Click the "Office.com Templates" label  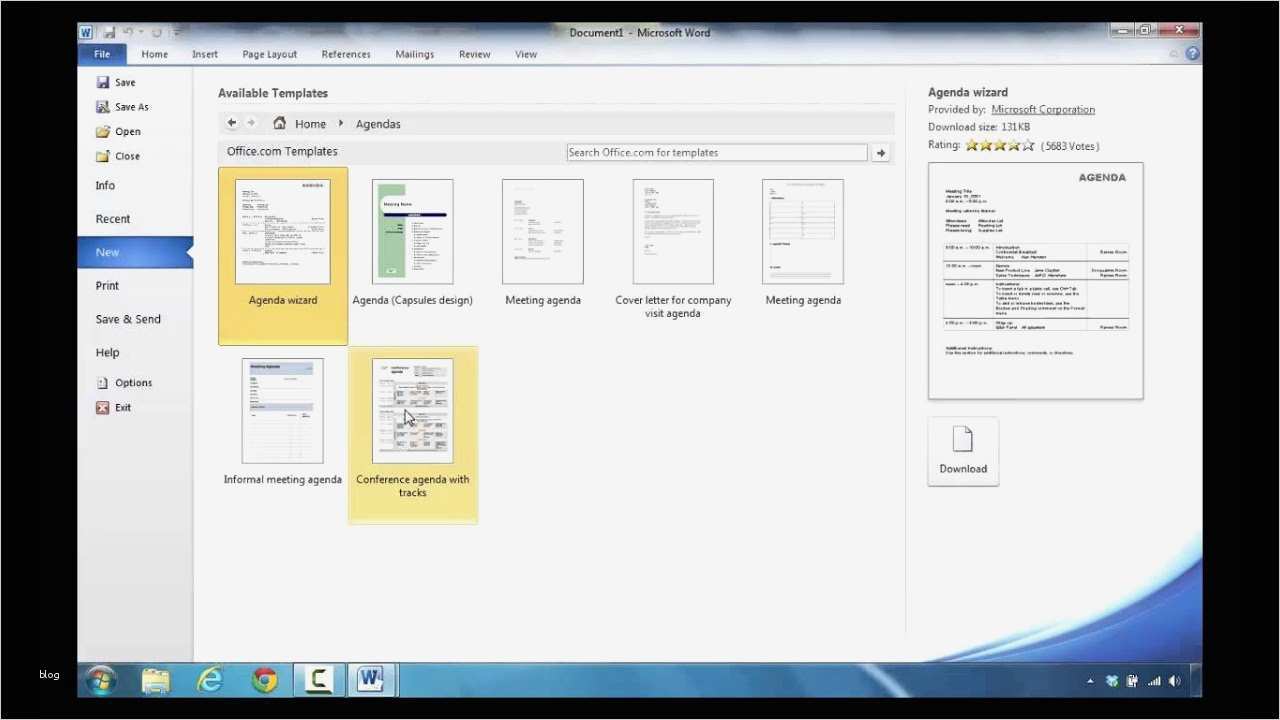[282, 152]
